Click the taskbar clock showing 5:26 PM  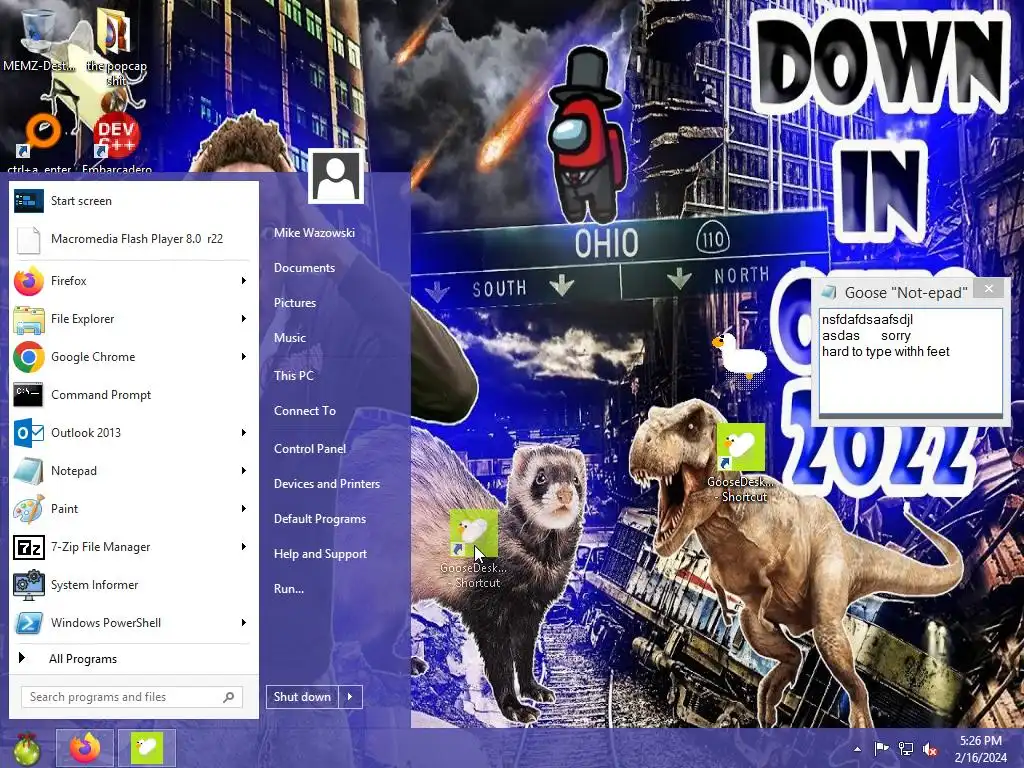pos(980,749)
